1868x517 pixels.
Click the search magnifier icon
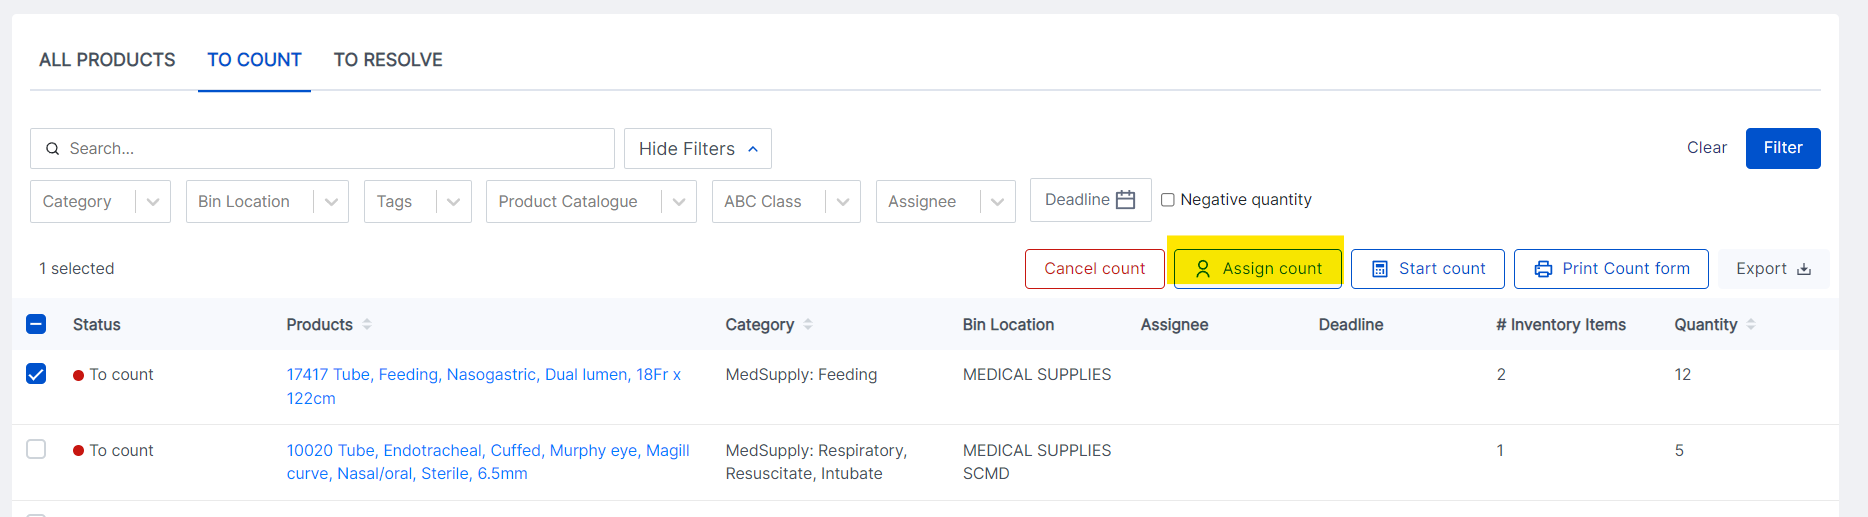coord(52,149)
